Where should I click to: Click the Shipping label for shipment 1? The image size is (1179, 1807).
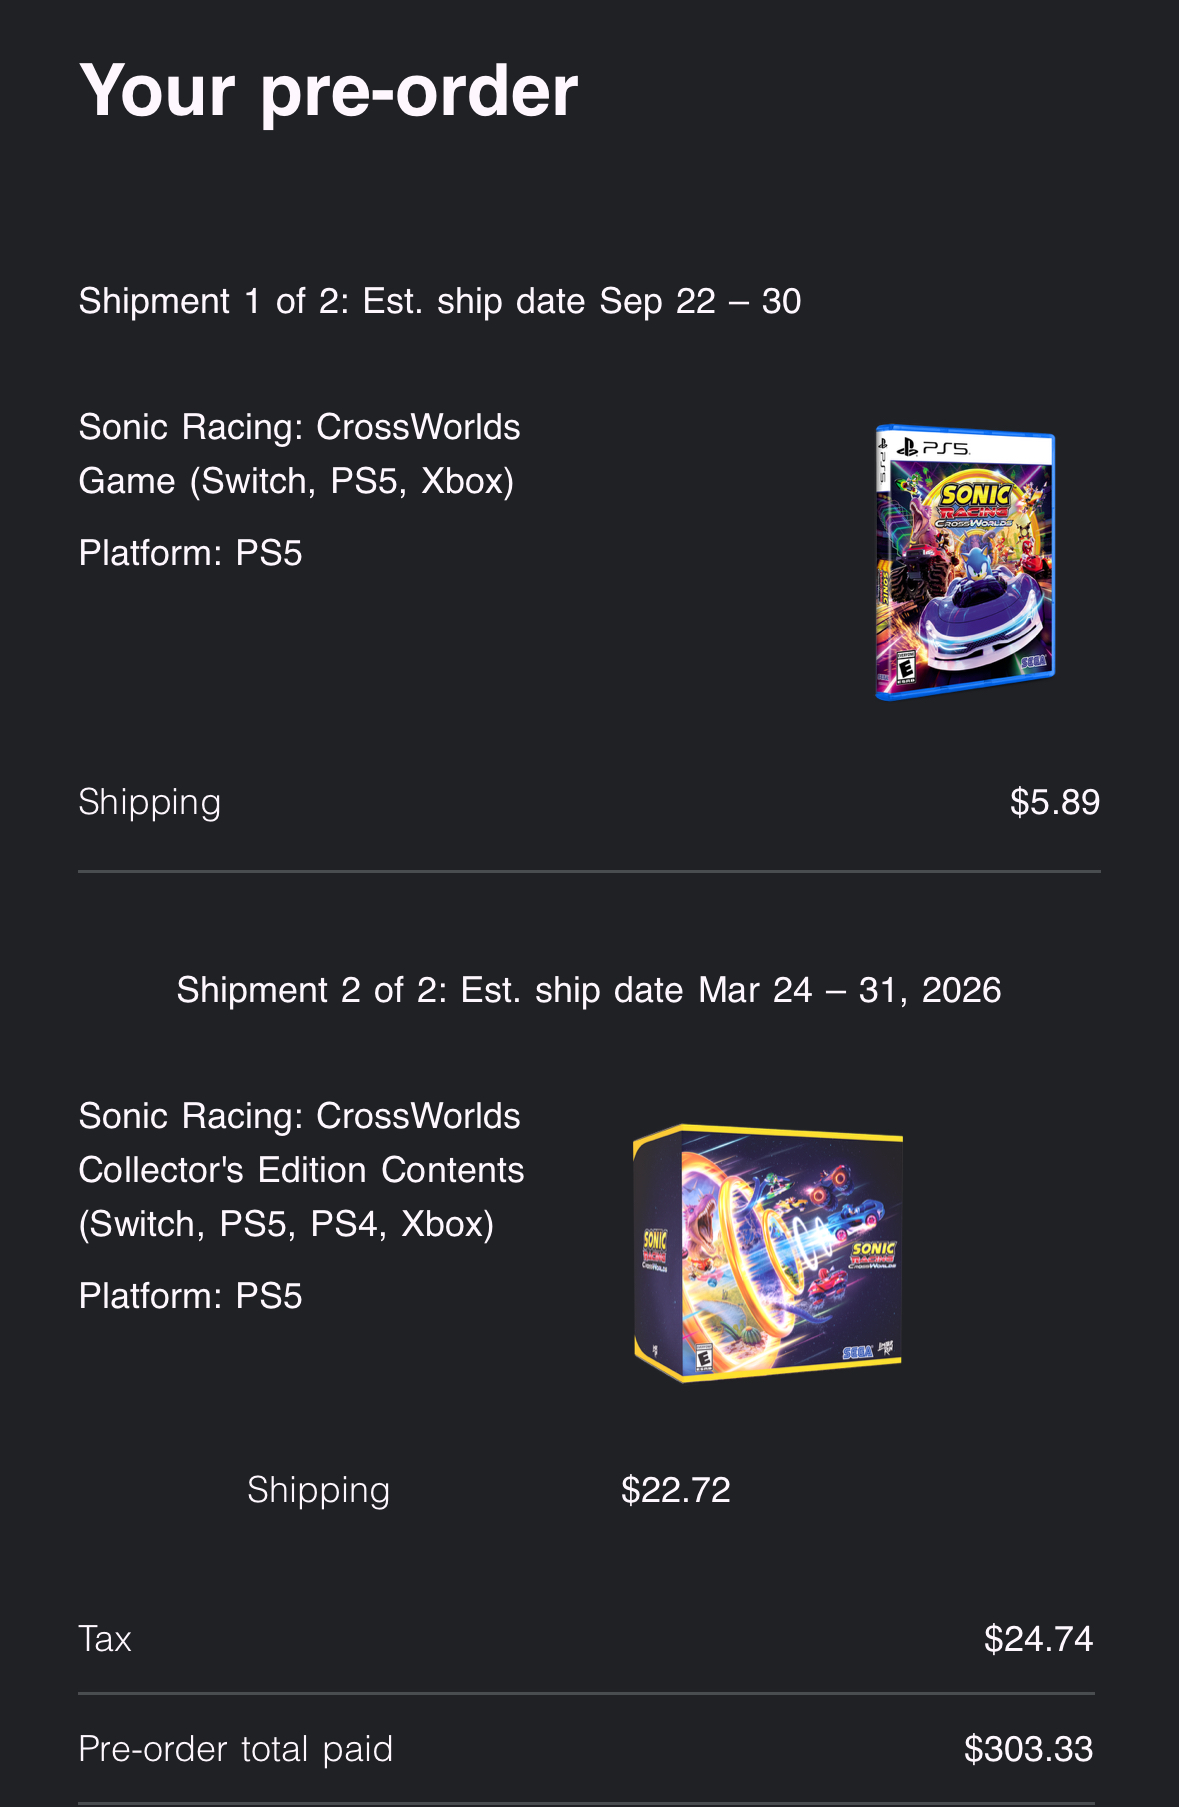[150, 803]
